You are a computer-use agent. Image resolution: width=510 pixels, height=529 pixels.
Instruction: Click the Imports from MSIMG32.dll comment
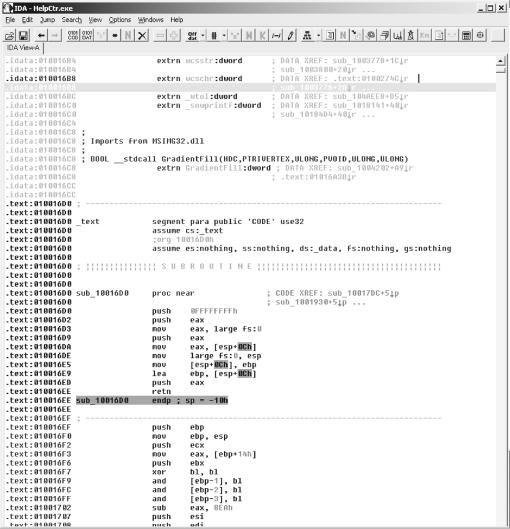click(x=147, y=141)
